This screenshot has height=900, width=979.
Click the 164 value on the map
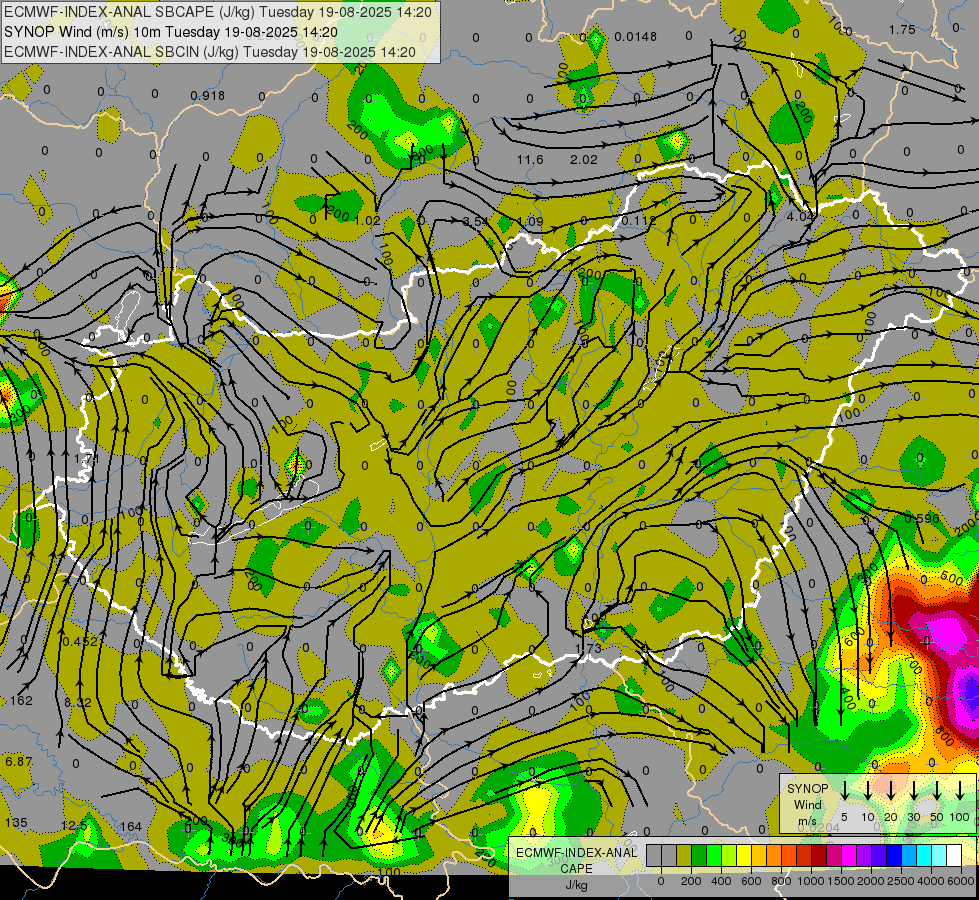click(x=130, y=827)
